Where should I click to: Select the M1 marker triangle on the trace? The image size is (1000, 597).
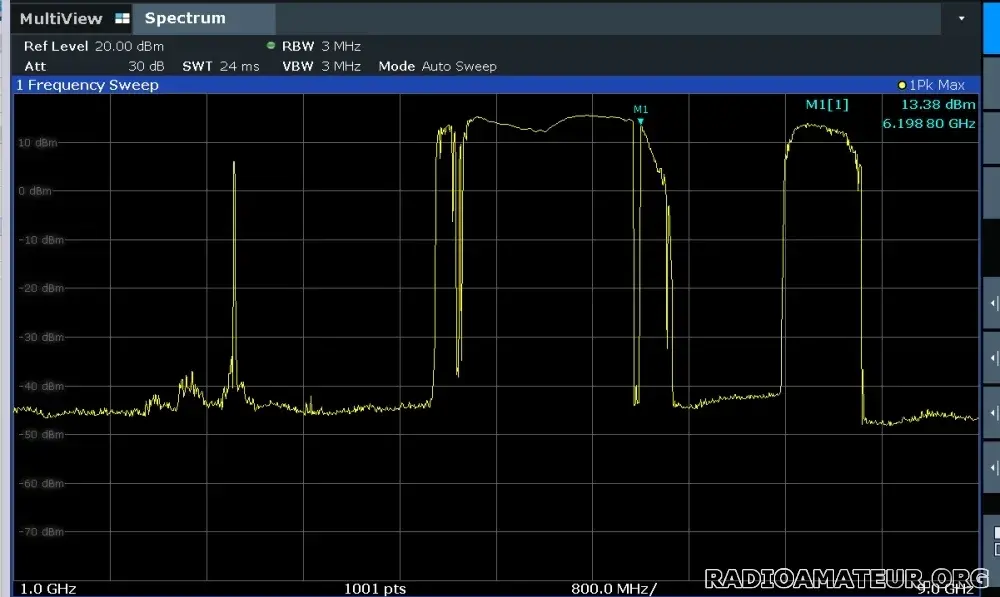(640, 121)
